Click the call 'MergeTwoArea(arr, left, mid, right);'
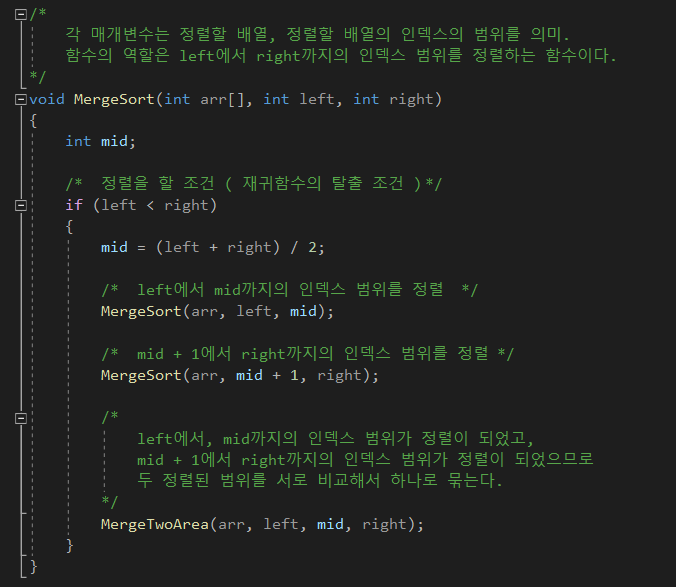Image resolution: width=676 pixels, height=587 pixels. pos(262,524)
